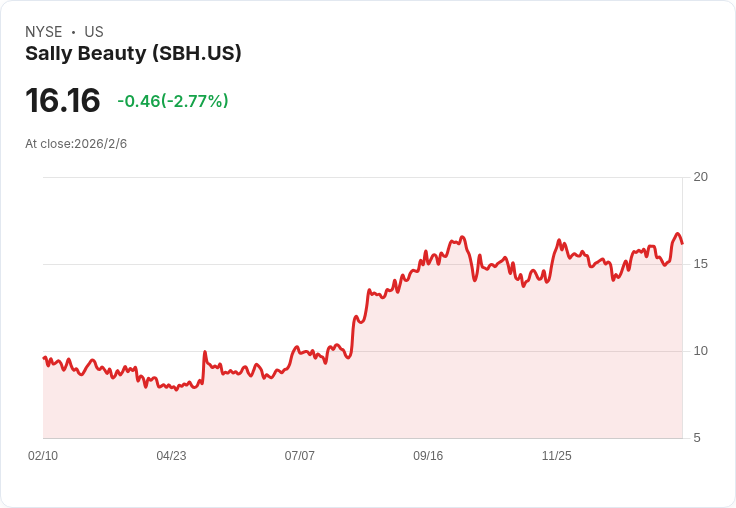The width and height of the screenshot is (736, 508).
Task: Click the leftmost start of the price line
Action: 44,358
